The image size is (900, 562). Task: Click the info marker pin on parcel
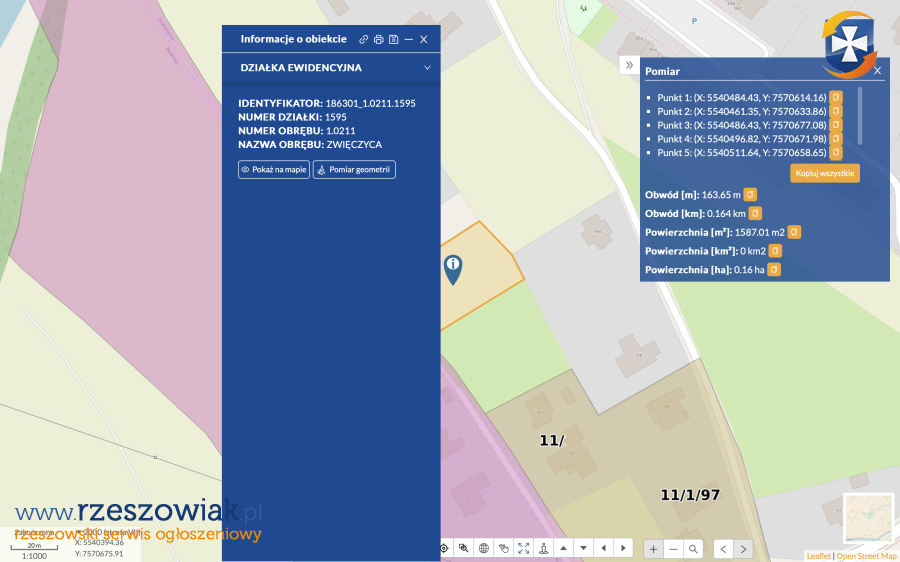[x=453, y=267]
